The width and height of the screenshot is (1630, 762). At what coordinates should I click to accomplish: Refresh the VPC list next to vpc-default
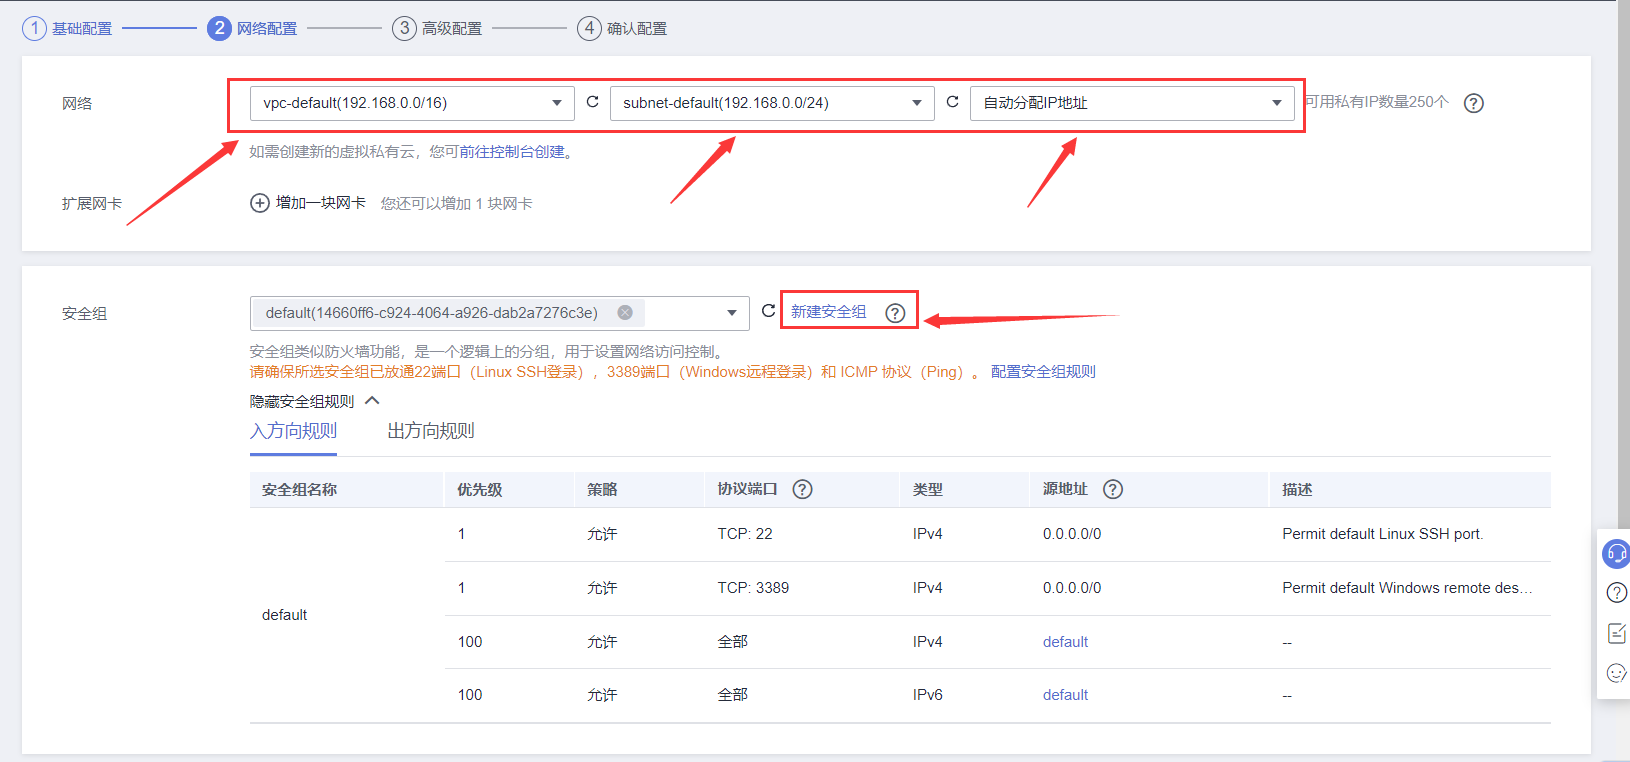(x=592, y=102)
